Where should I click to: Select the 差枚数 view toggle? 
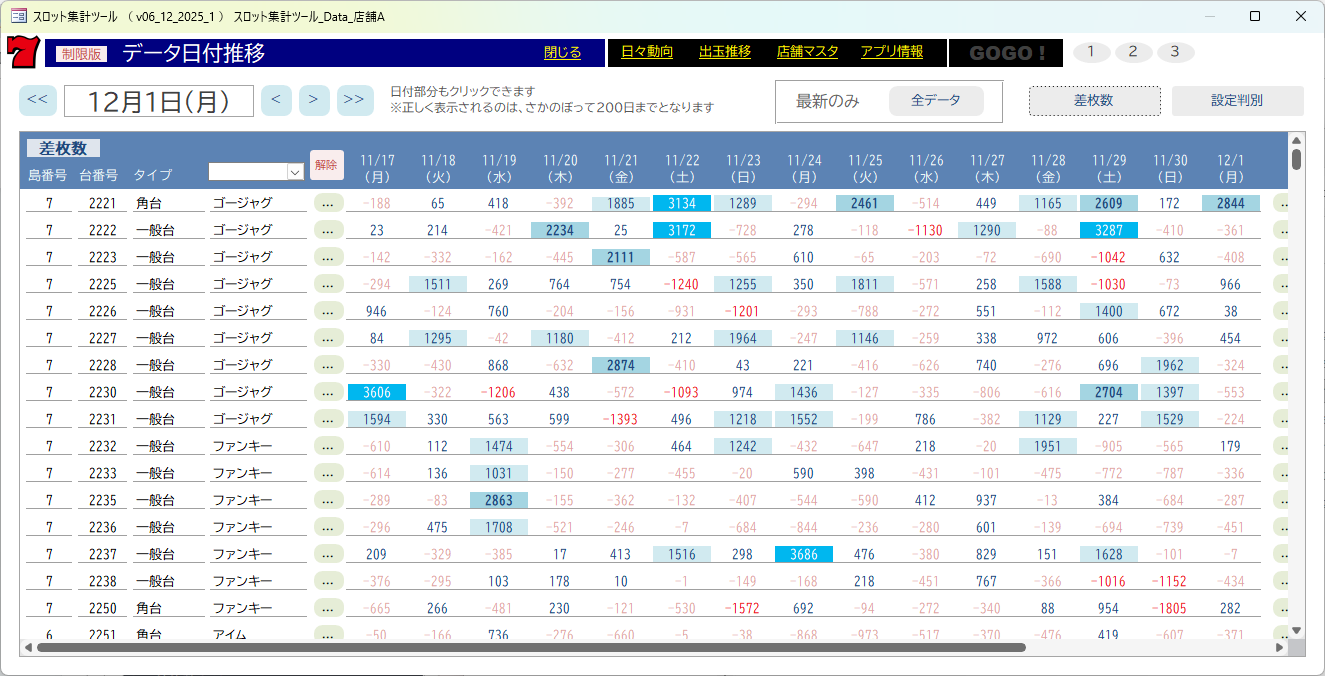[x=1094, y=101]
